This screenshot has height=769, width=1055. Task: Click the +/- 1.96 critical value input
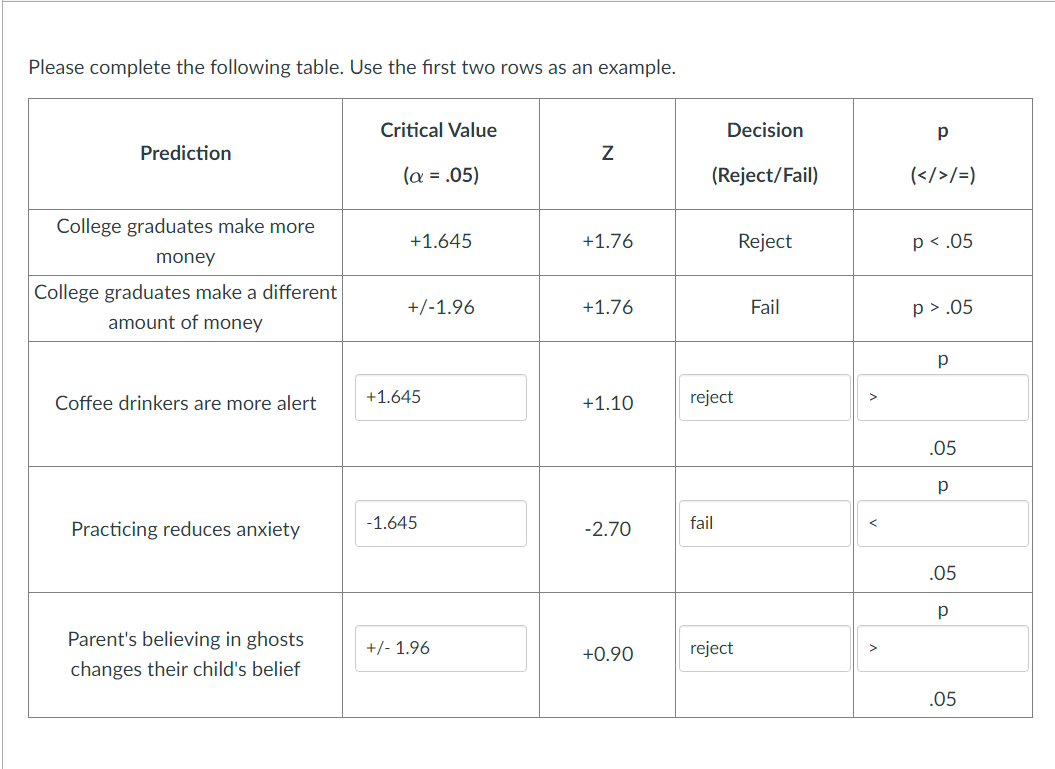[x=441, y=648]
